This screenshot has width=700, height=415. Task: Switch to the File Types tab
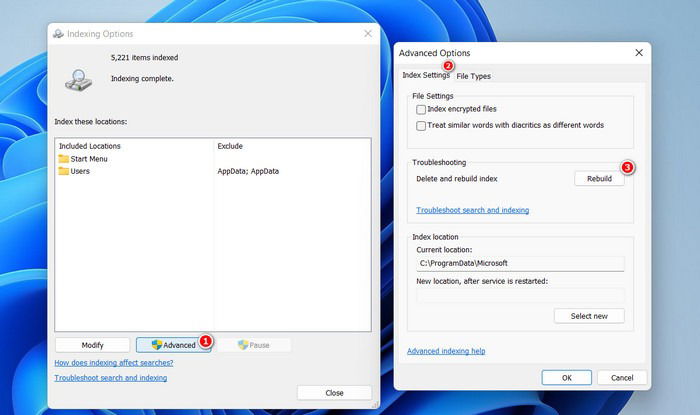473,76
